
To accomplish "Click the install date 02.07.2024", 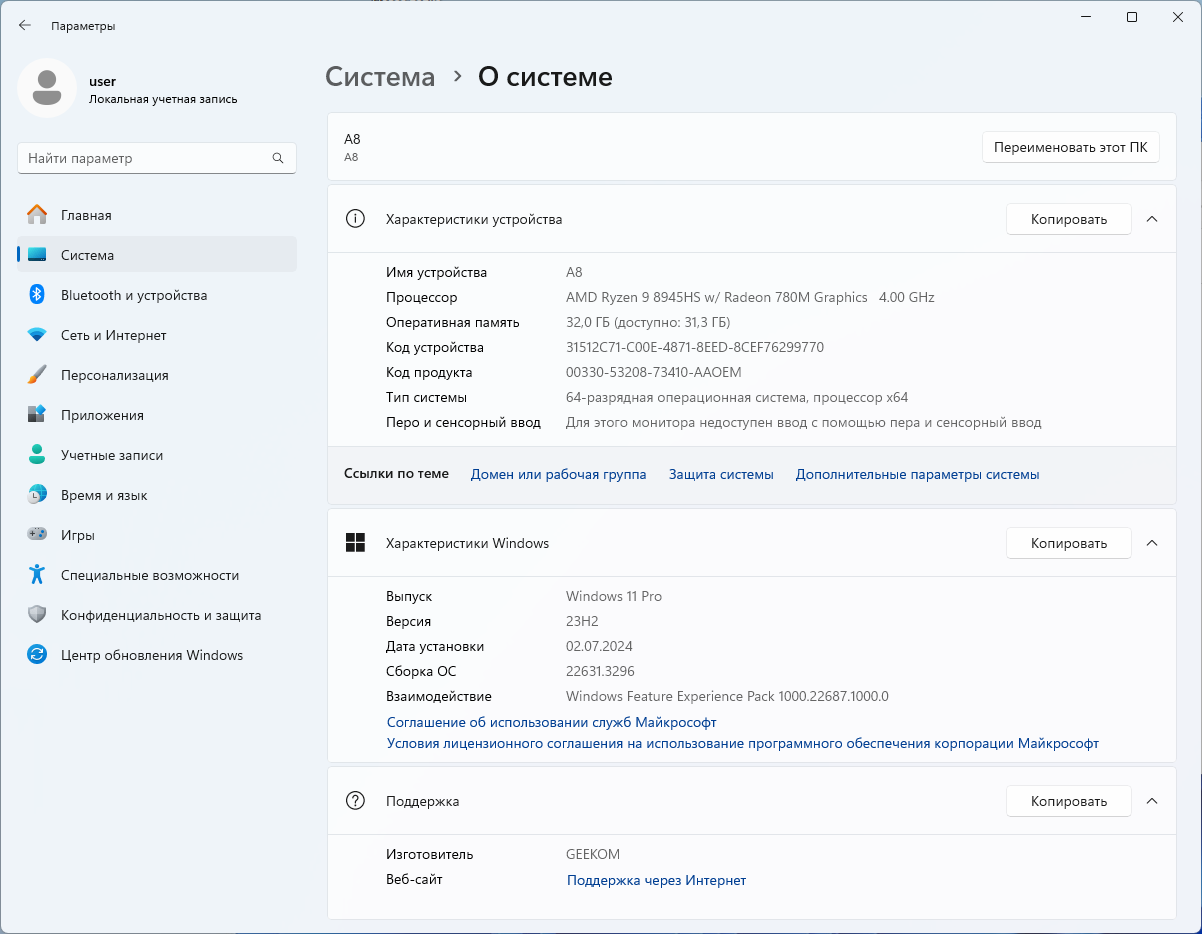I will [x=599, y=646].
